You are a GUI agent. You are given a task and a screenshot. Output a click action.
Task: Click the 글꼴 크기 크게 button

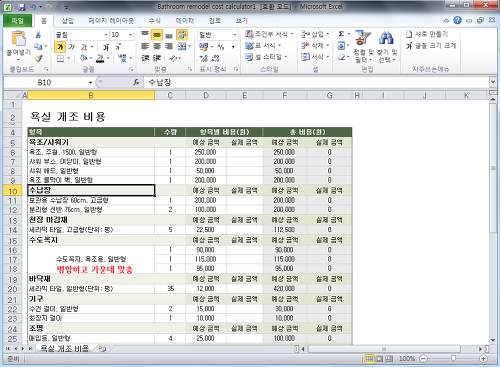pos(431,46)
